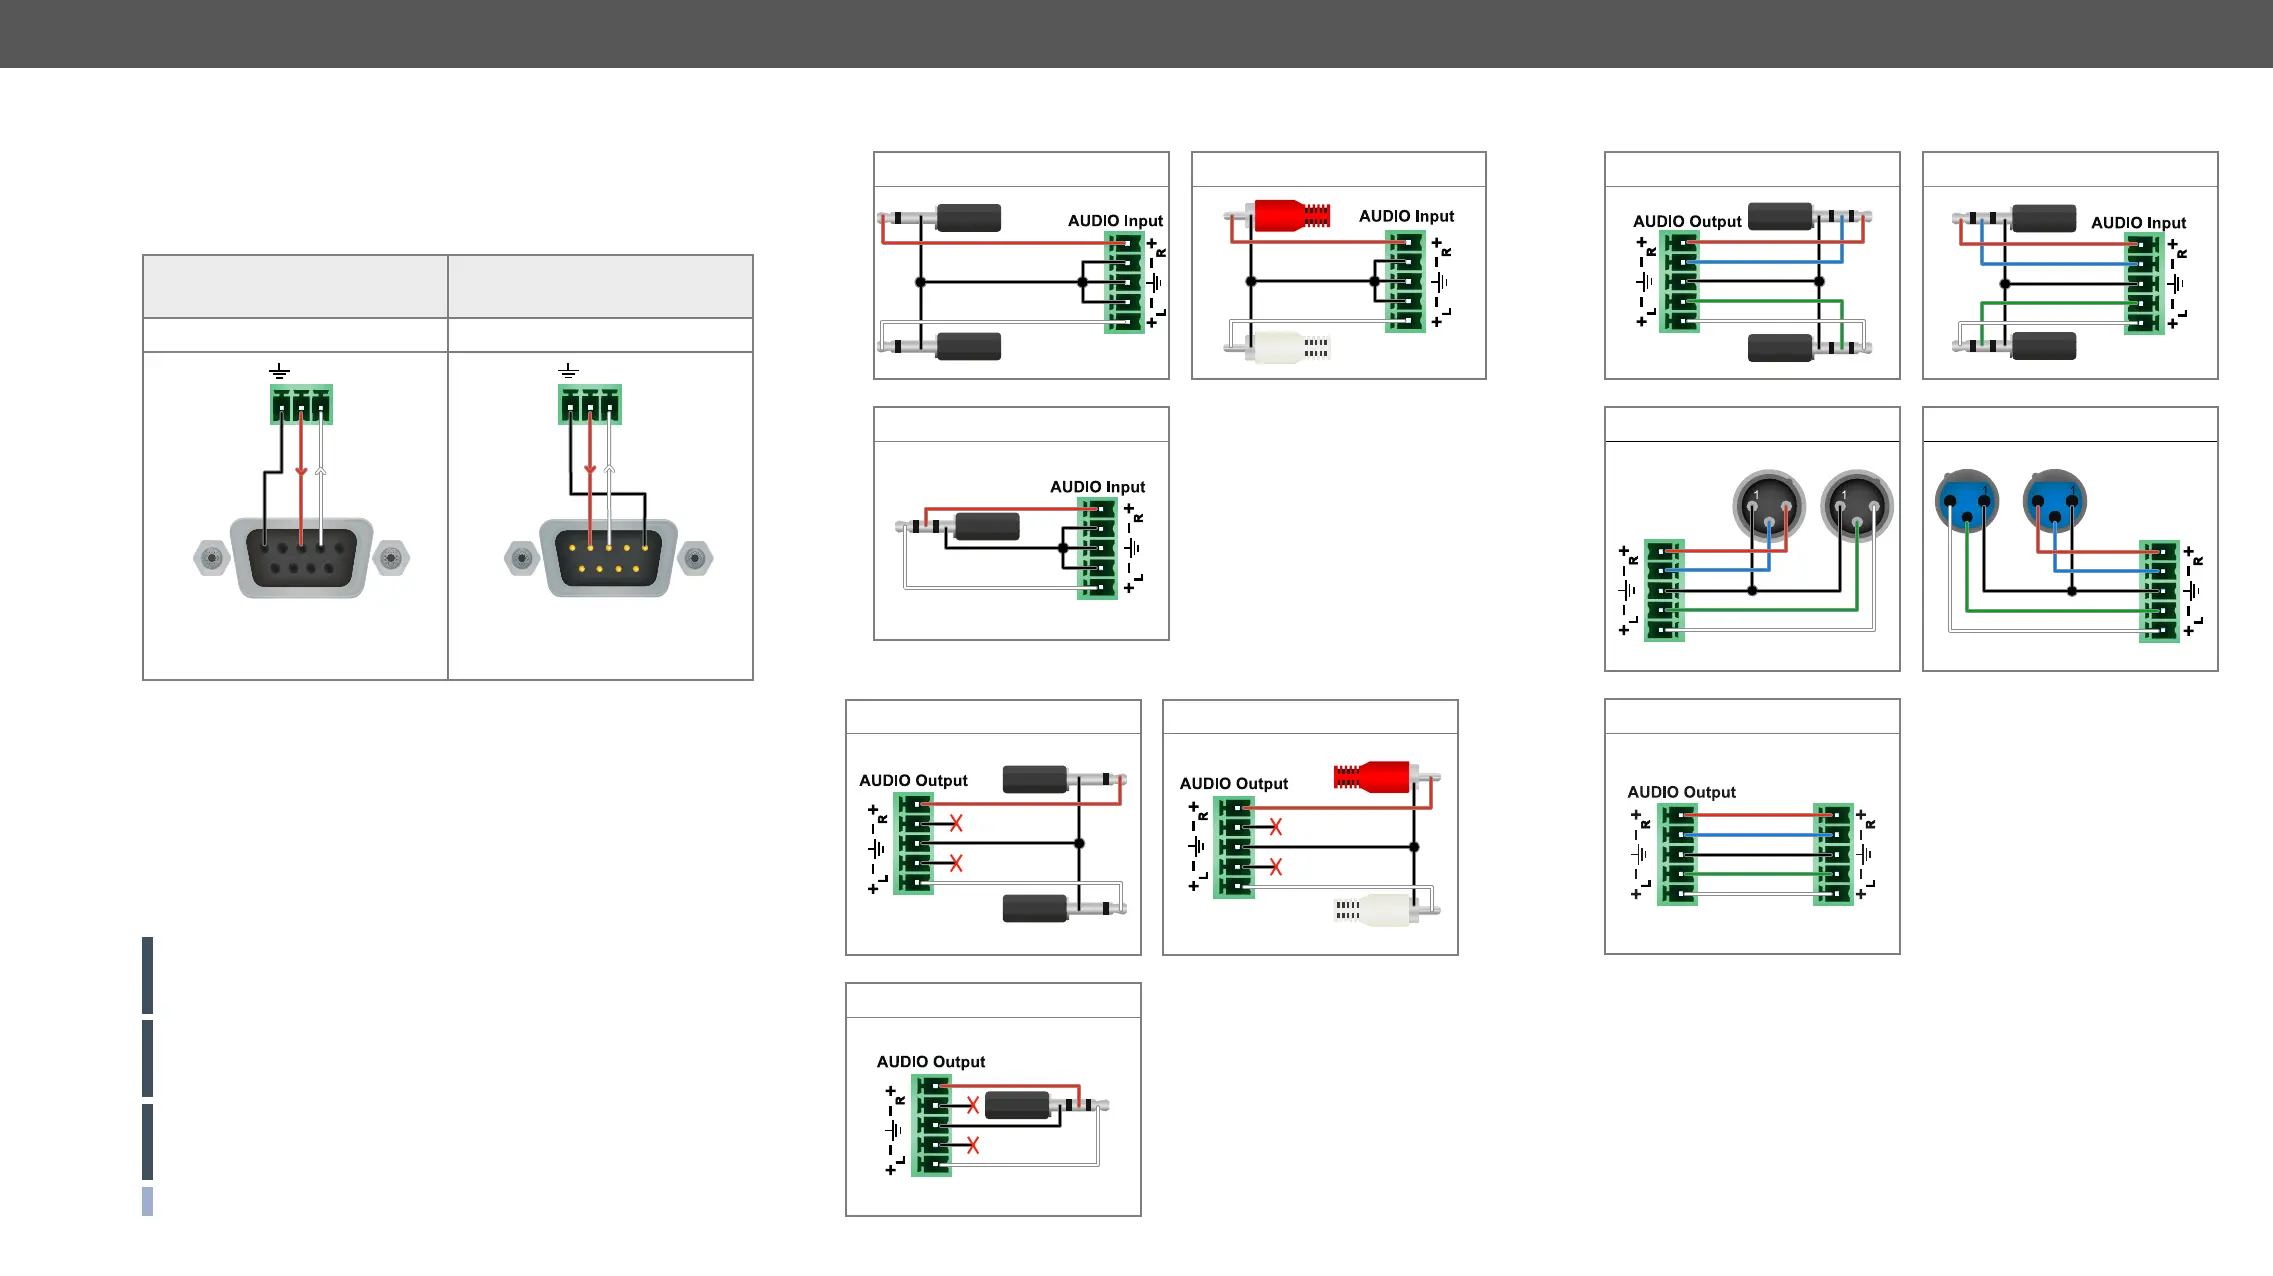Click 'AUDIO Output' label in single-jack diagram
This screenshot has width=2273, height=1276.
(930, 1062)
